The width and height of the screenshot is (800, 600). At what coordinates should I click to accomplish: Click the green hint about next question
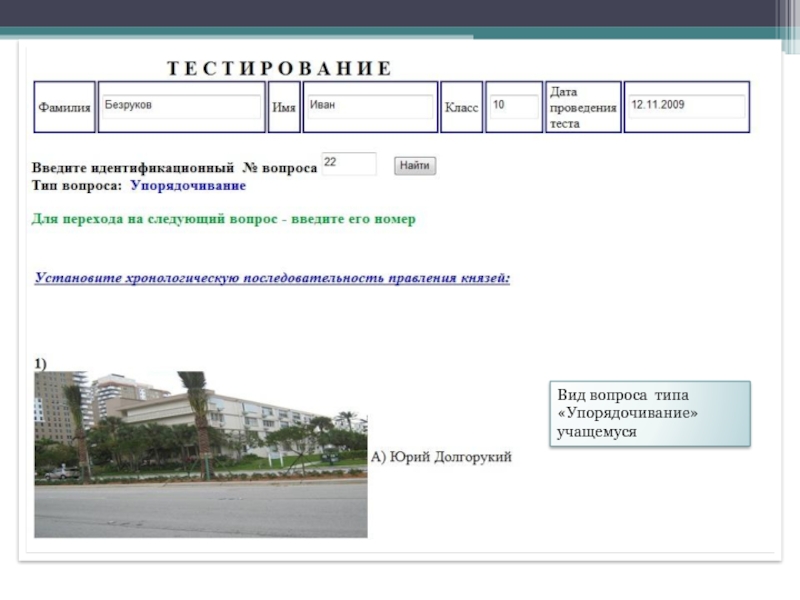(223, 219)
